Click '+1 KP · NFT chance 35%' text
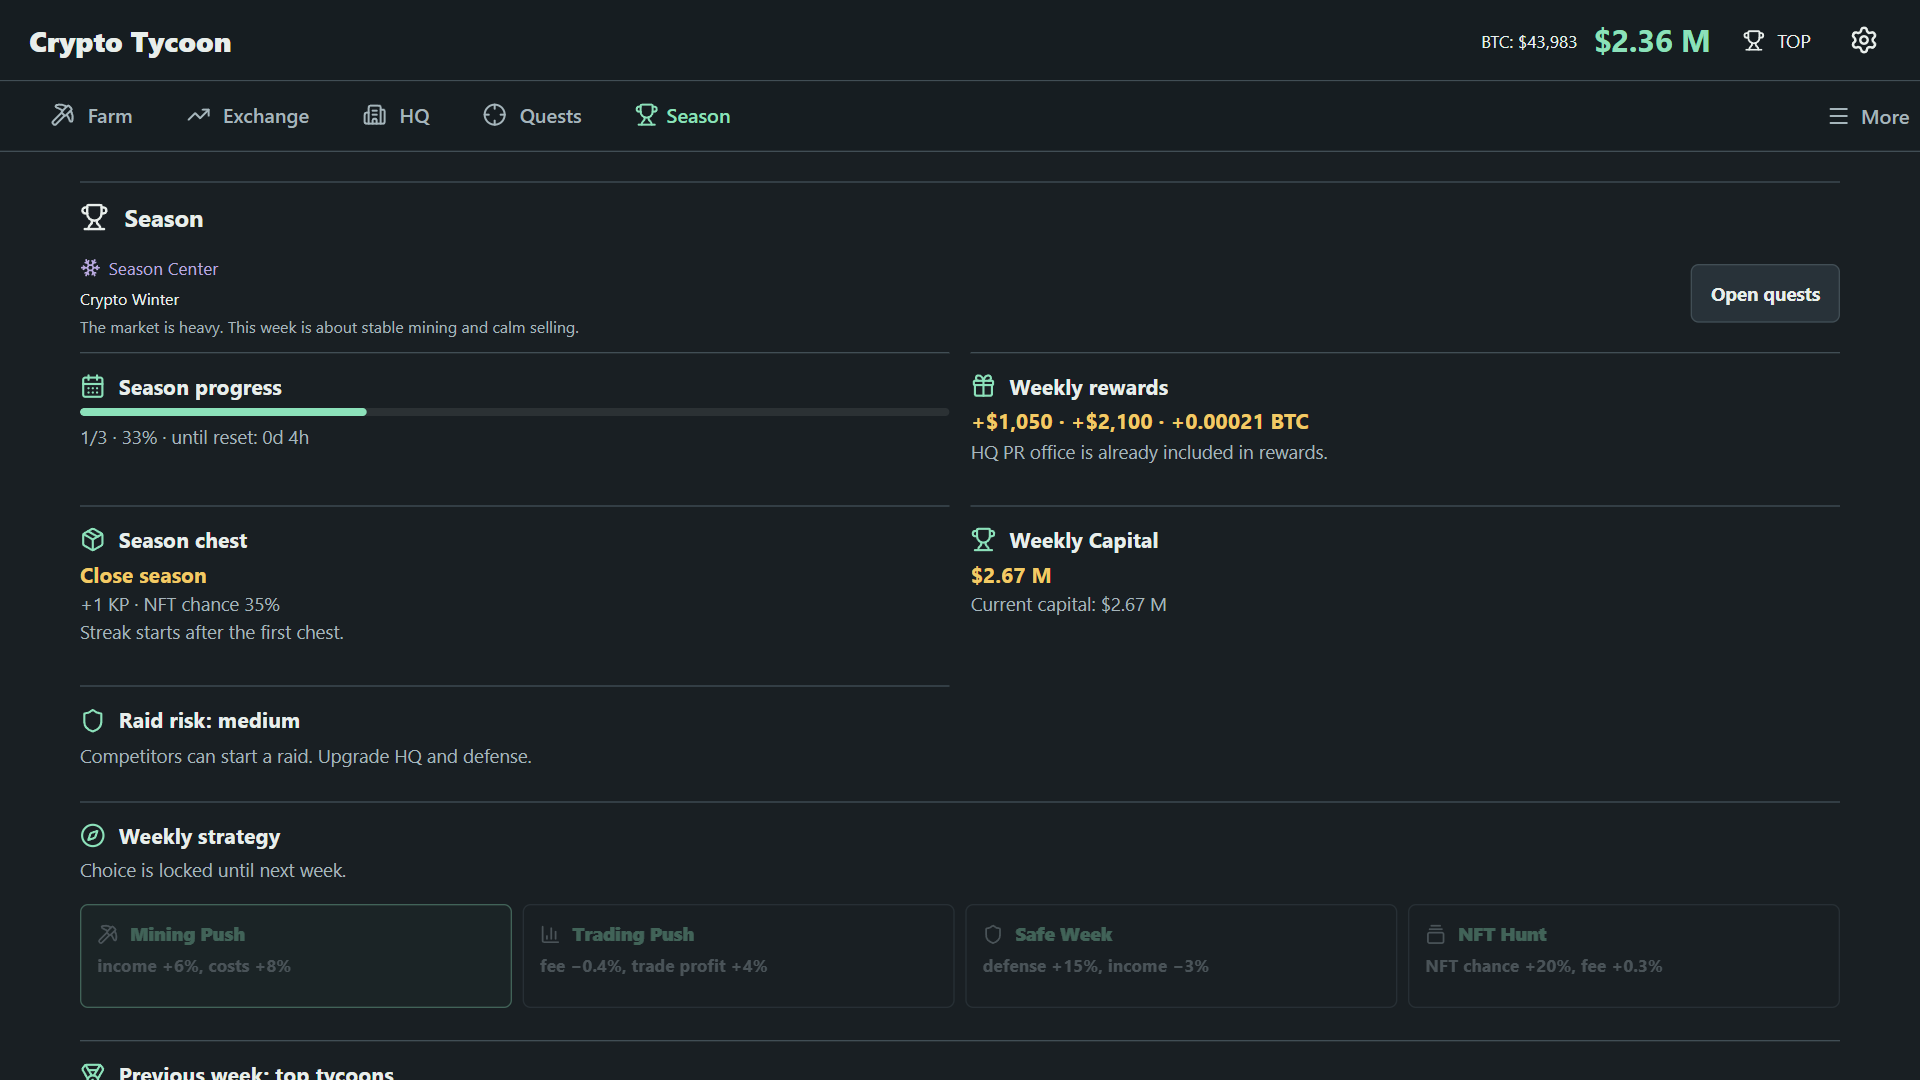1920x1080 pixels. coord(180,605)
